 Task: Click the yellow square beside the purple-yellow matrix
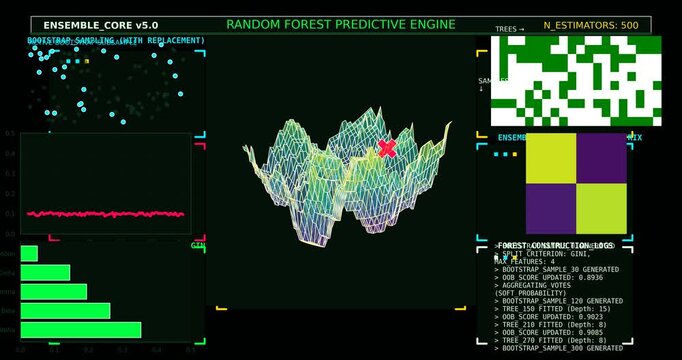(515, 154)
